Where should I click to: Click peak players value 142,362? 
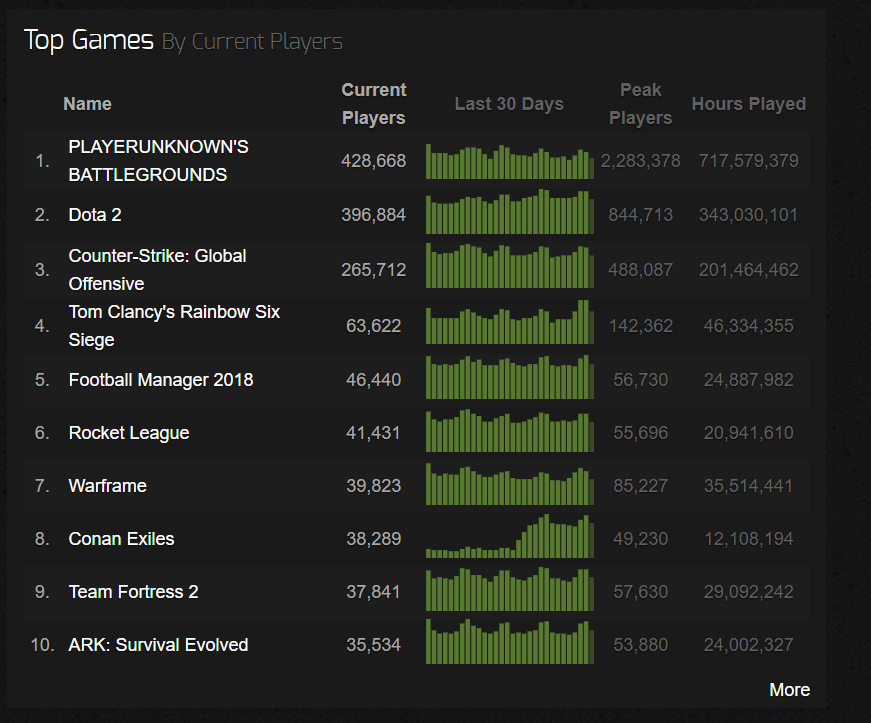640,326
